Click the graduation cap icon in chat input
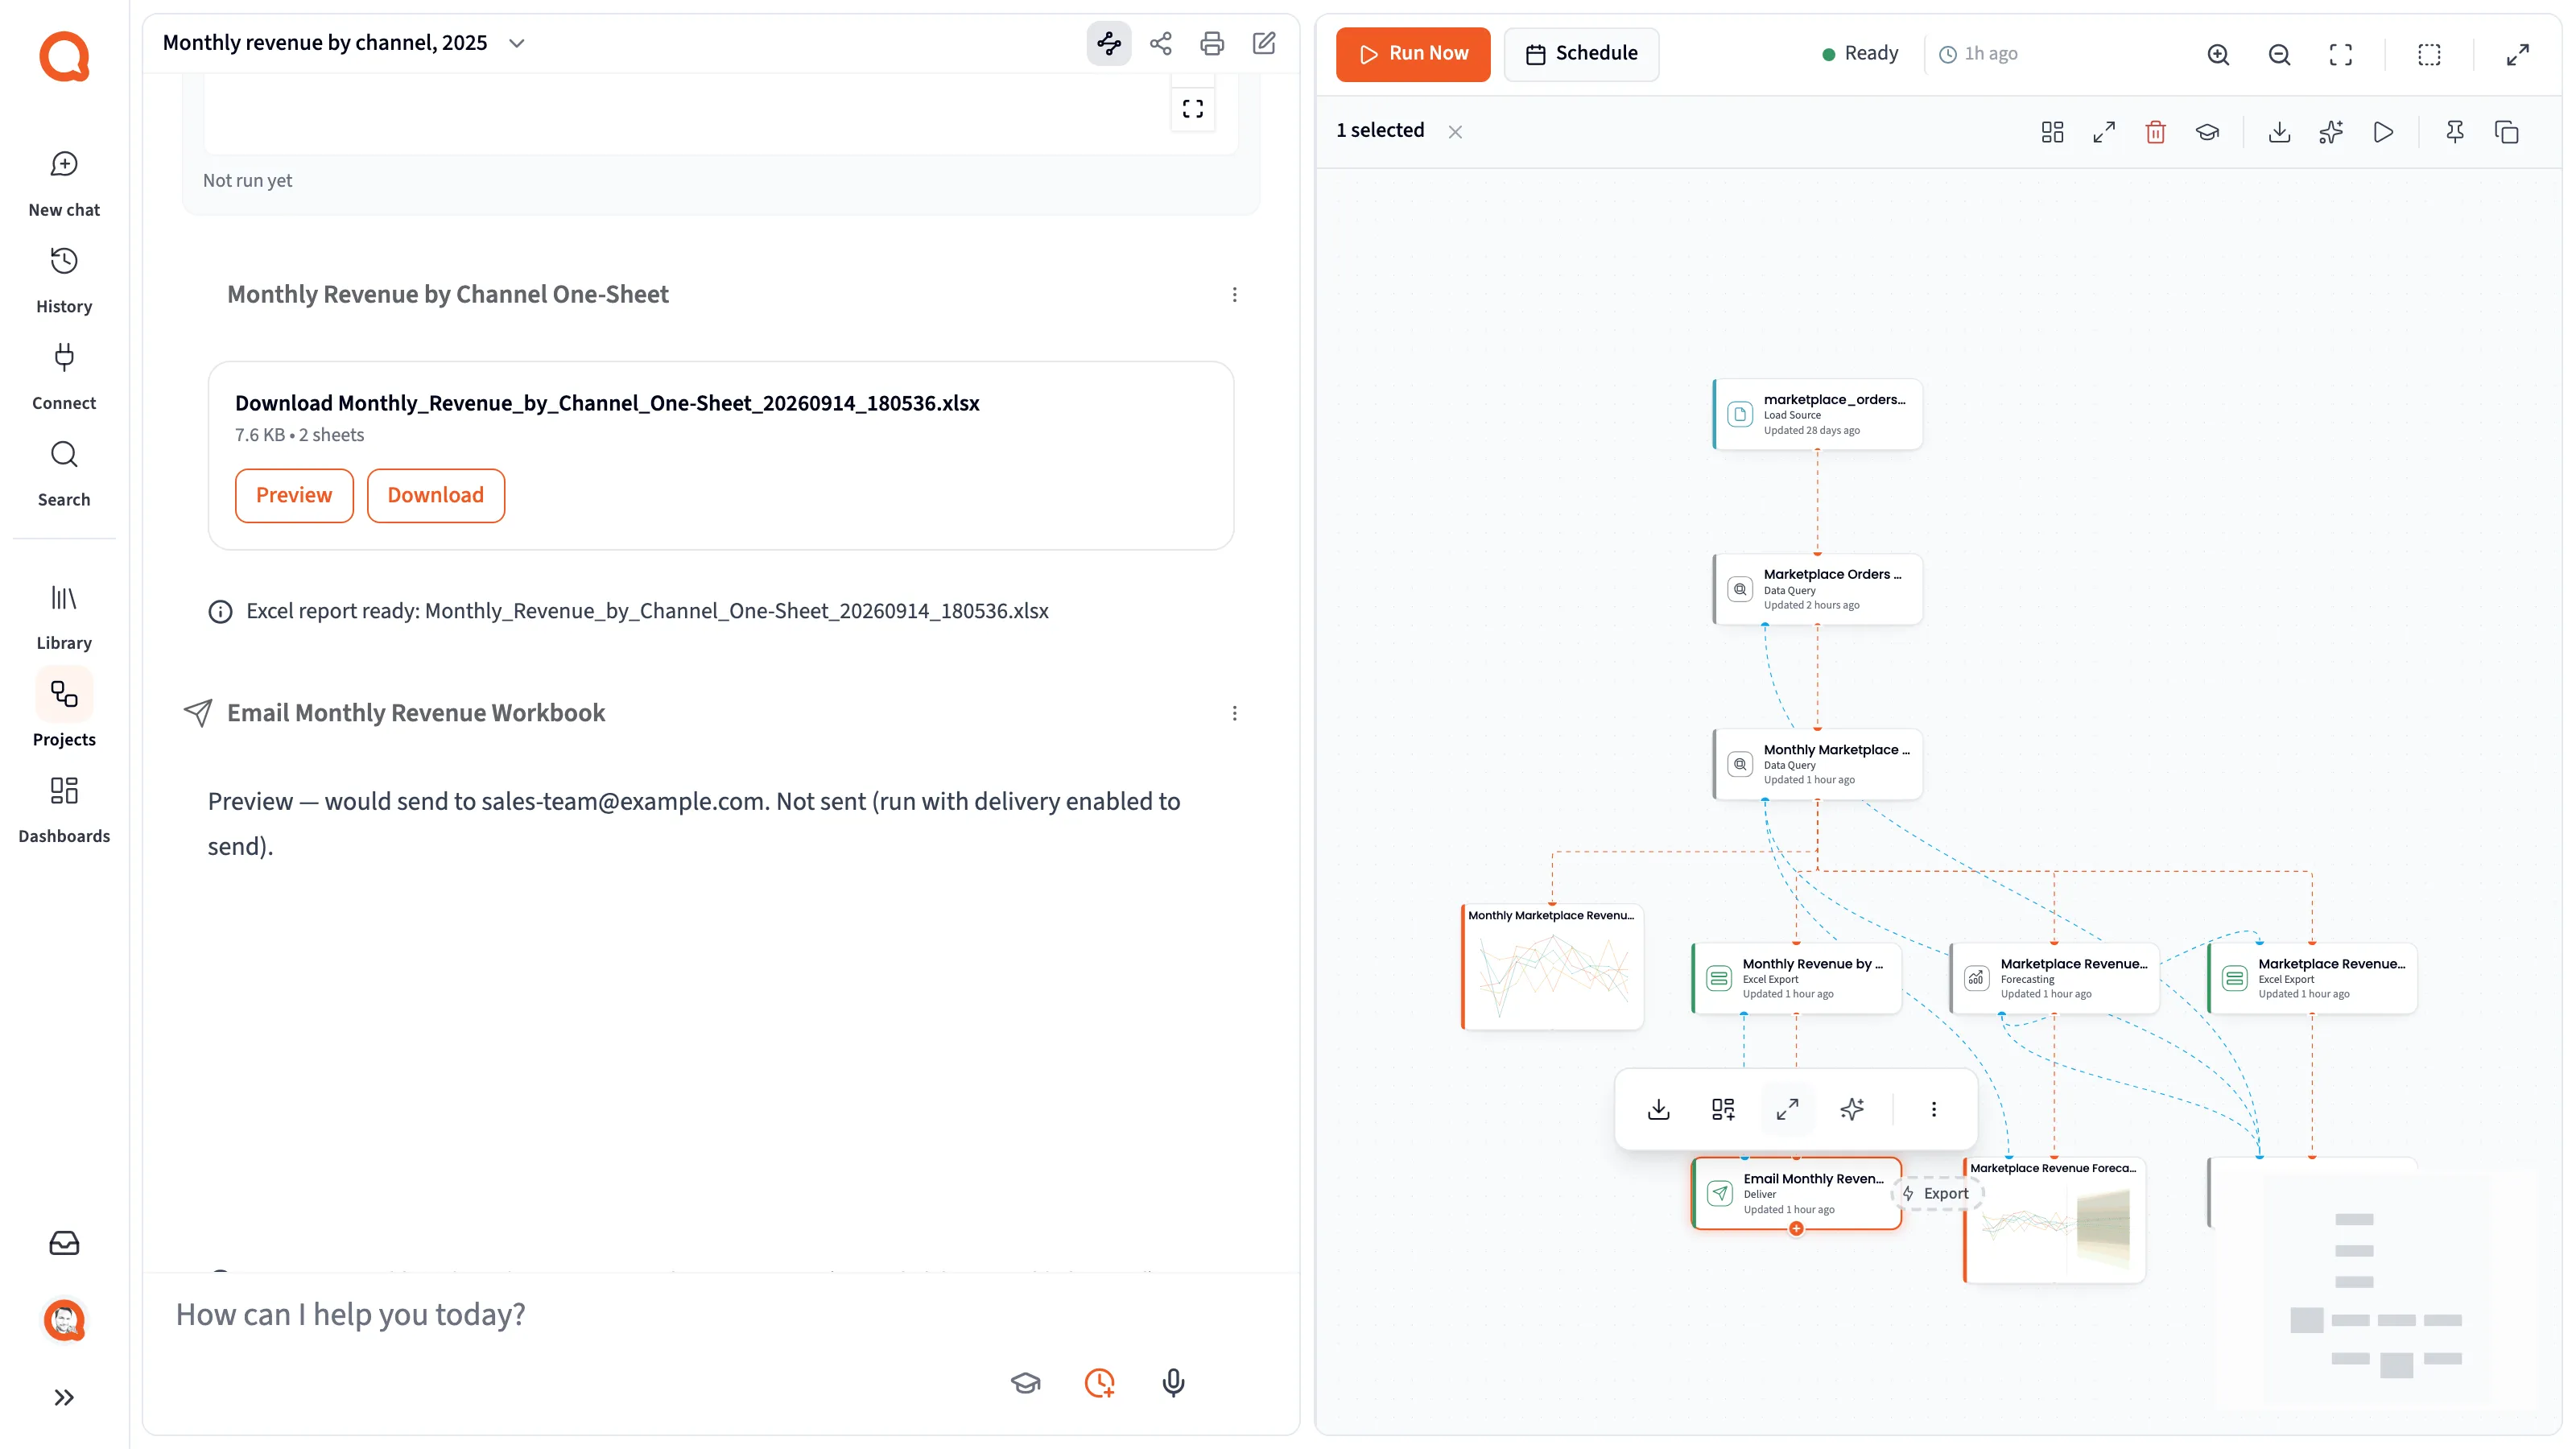This screenshot has height=1449, width=2576. (x=1025, y=1383)
